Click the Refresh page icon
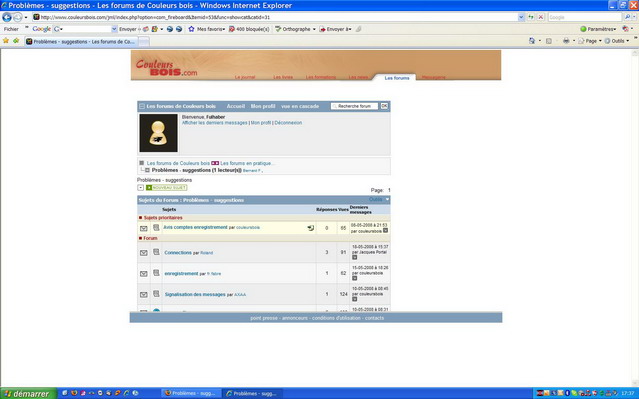 (x=531, y=17)
